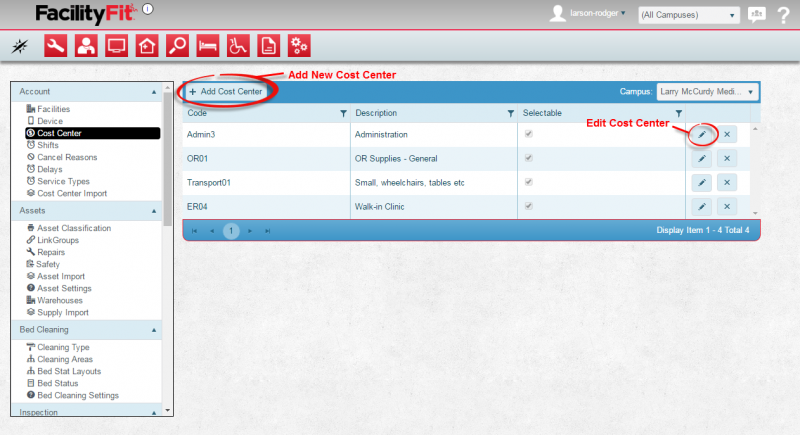
Task: Open the document reports toolbar icon
Action: (x=269, y=46)
